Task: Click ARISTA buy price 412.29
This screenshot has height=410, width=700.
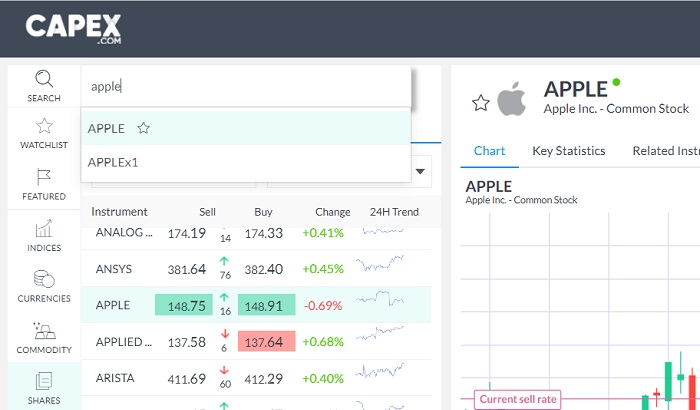Action: (264, 379)
